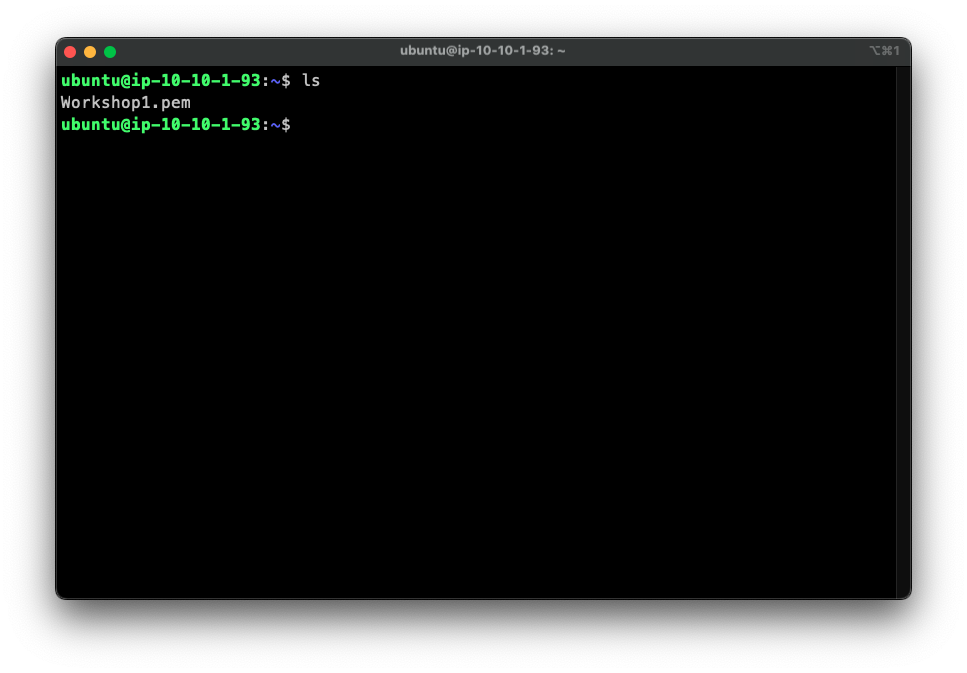Click the window title ubuntu@ip-10-10-1-93: ~
Screen dimensions: 967x673
click(483, 51)
